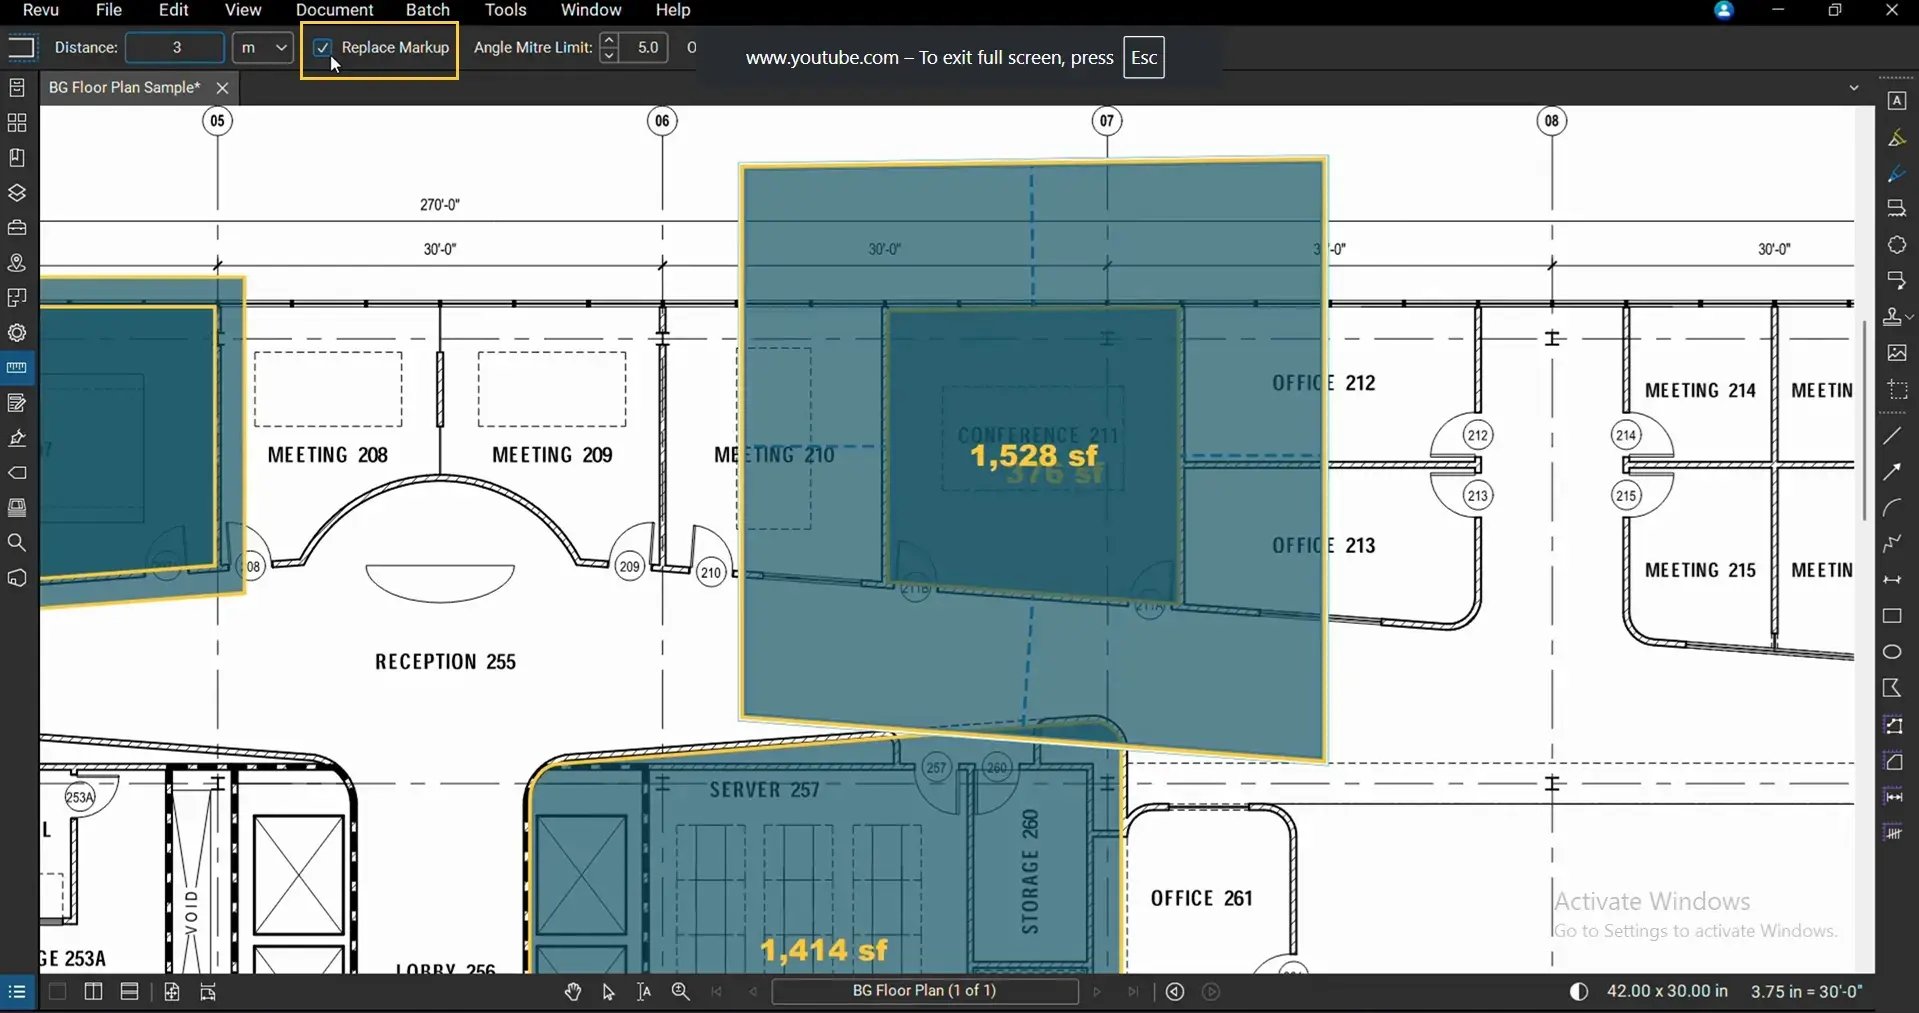Viewport: 1919px width, 1013px height.
Task: Decrease the Angle Mitre Limit stepper
Action: [609, 55]
